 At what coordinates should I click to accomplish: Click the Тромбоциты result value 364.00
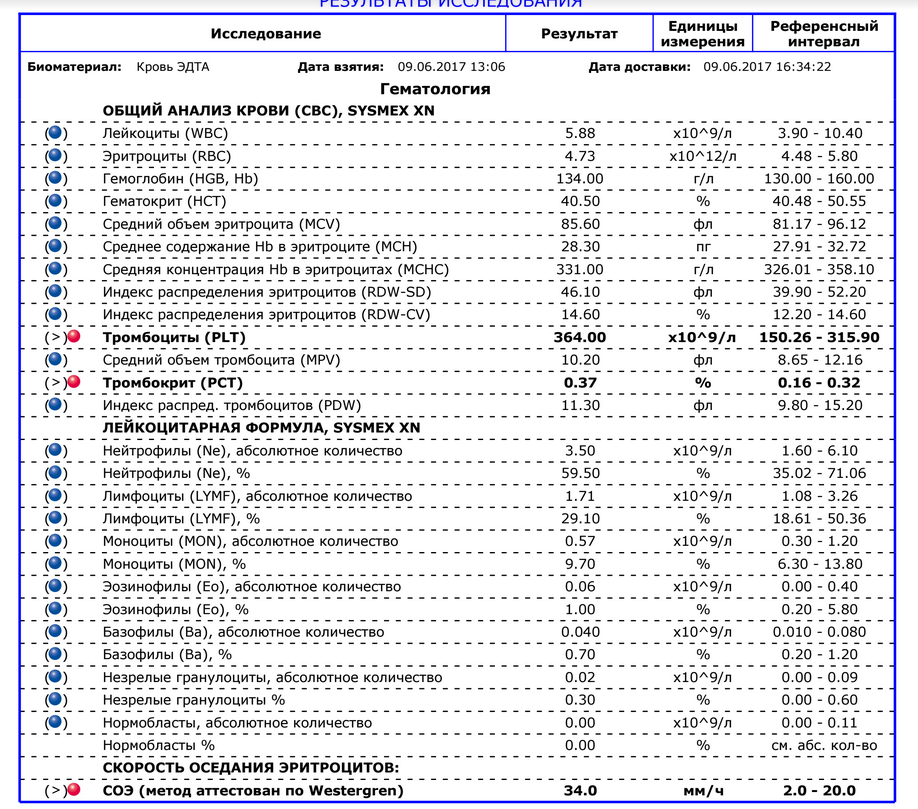coord(579,337)
